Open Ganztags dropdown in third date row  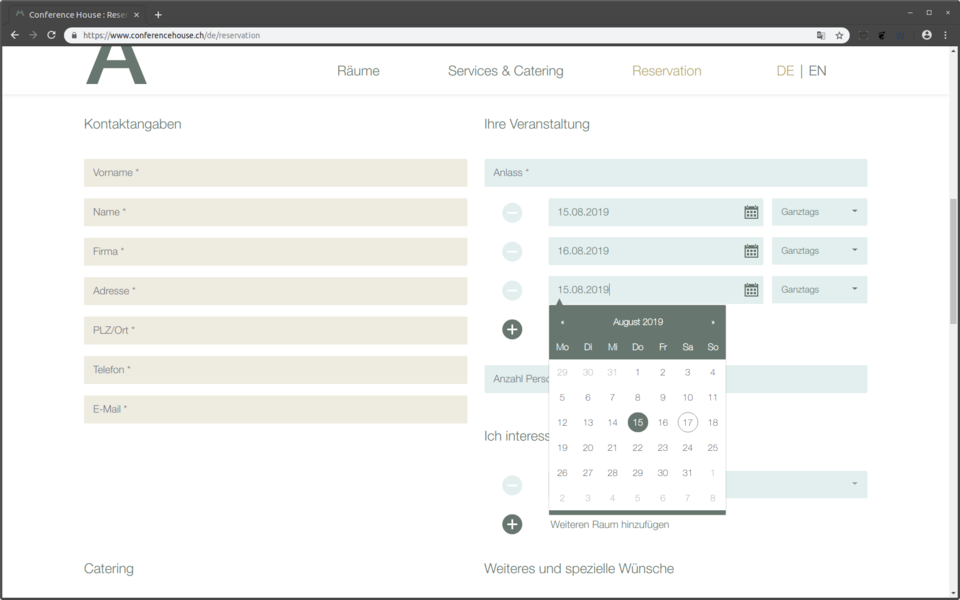[x=819, y=290]
